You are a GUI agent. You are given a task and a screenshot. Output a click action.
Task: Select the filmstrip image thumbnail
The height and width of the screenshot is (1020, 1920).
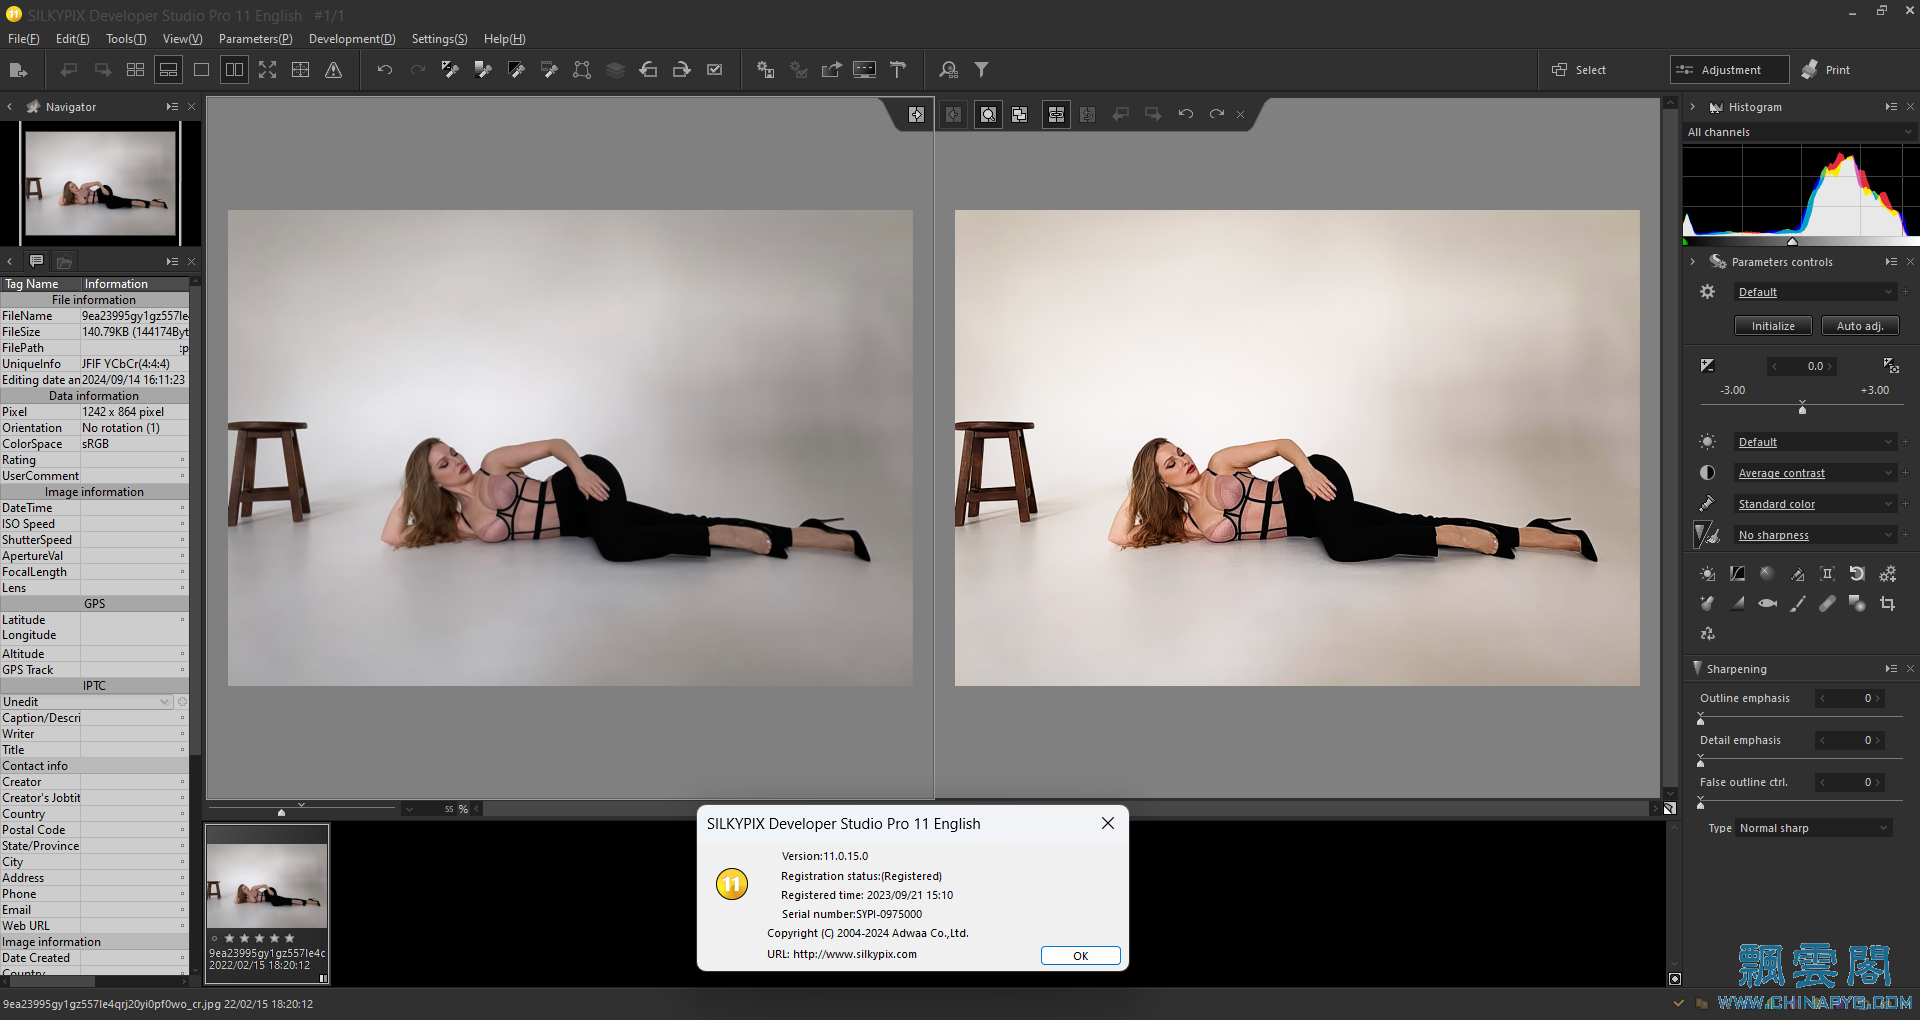point(267,886)
